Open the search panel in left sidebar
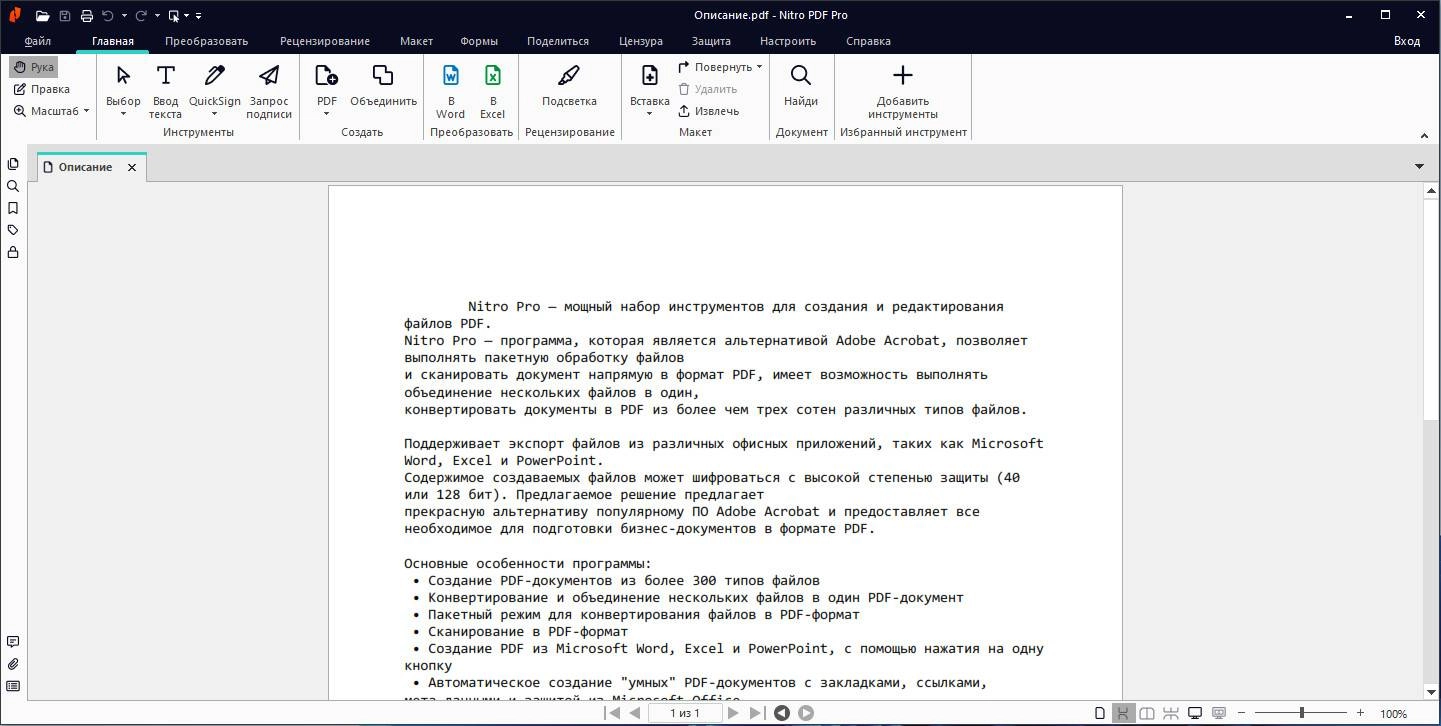The height and width of the screenshot is (726, 1441). tap(13, 186)
